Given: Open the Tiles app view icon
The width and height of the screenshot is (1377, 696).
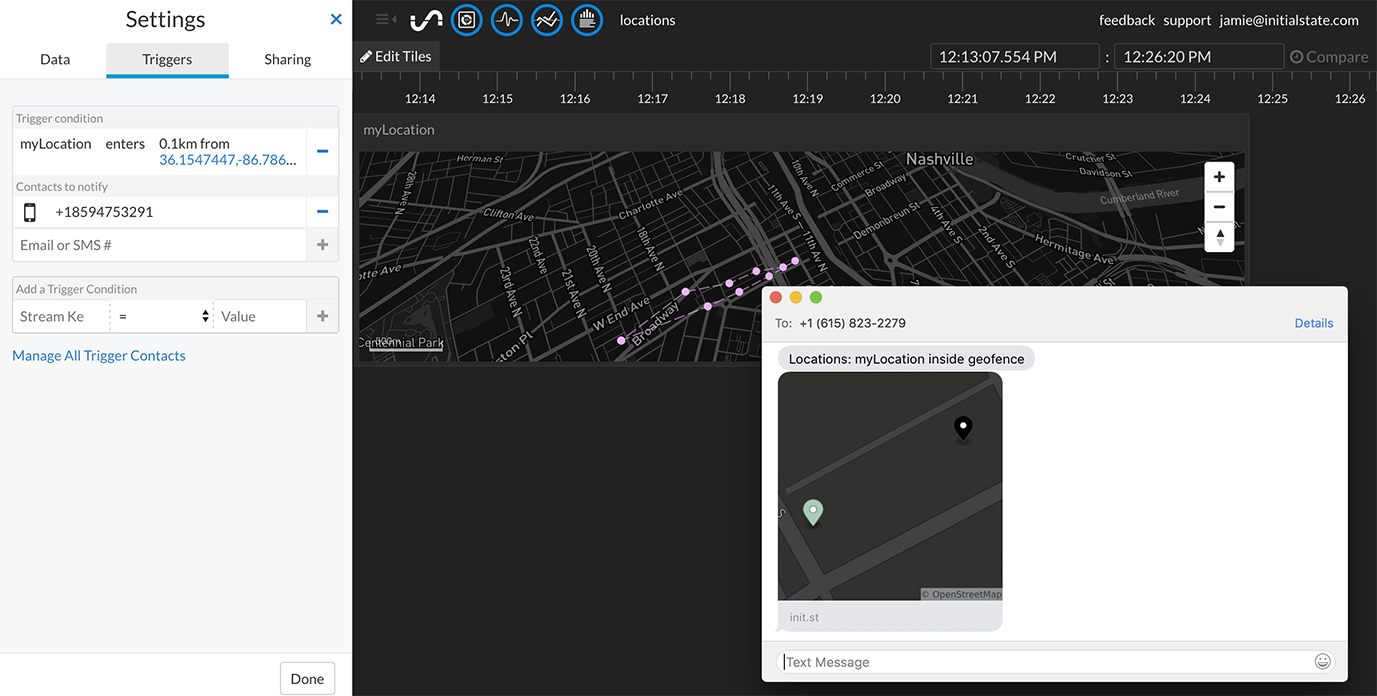Looking at the screenshot, I should [467, 20].
